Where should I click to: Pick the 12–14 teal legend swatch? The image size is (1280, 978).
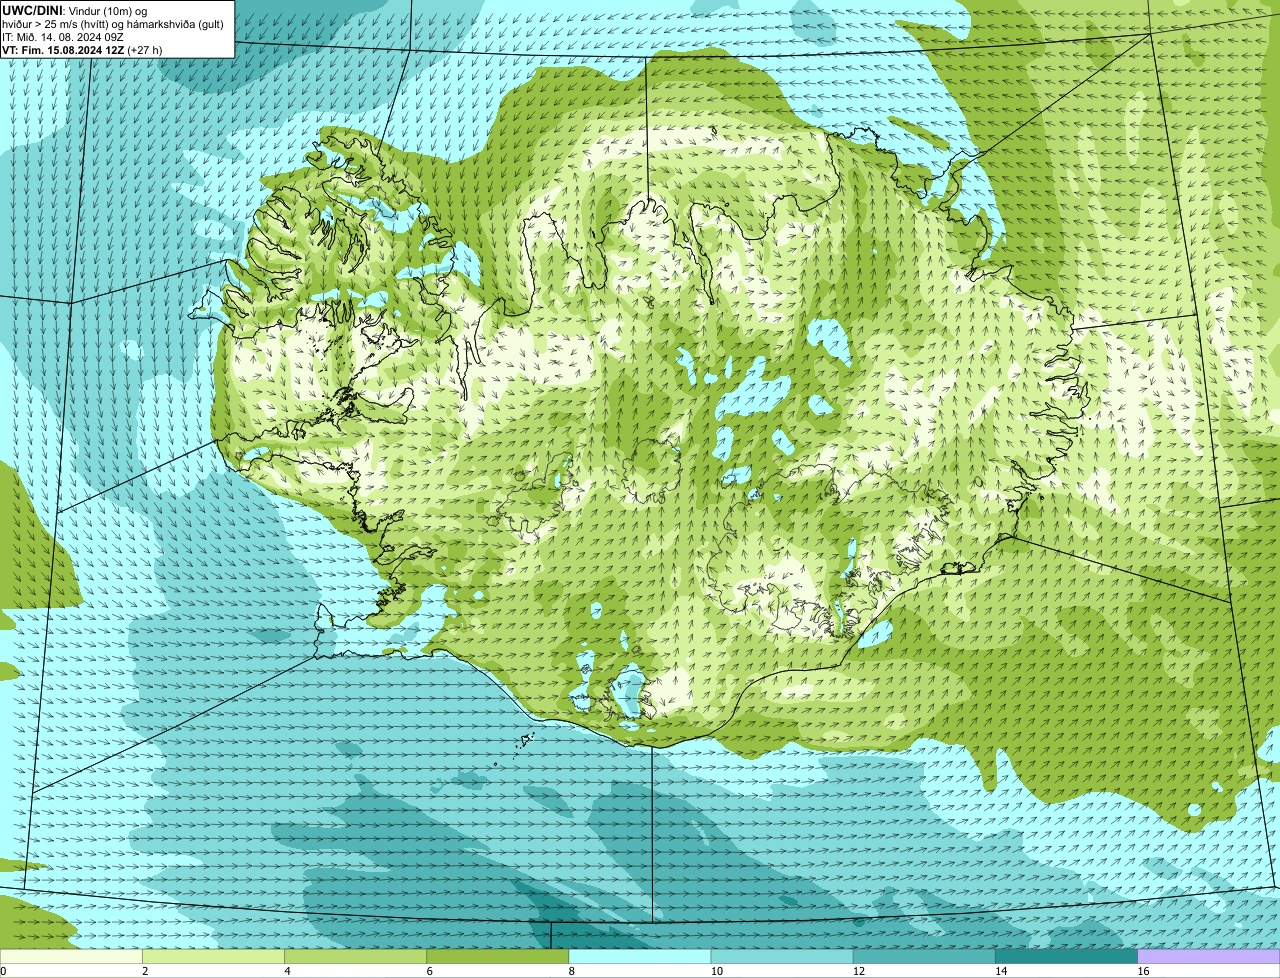tap(924, 957)
